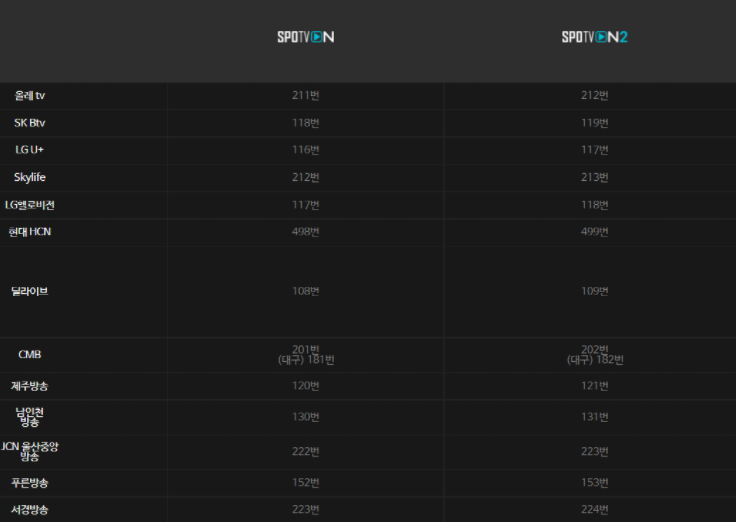
Task: Click 153번 in the 푸른방송 row
Action: (594, 483)
